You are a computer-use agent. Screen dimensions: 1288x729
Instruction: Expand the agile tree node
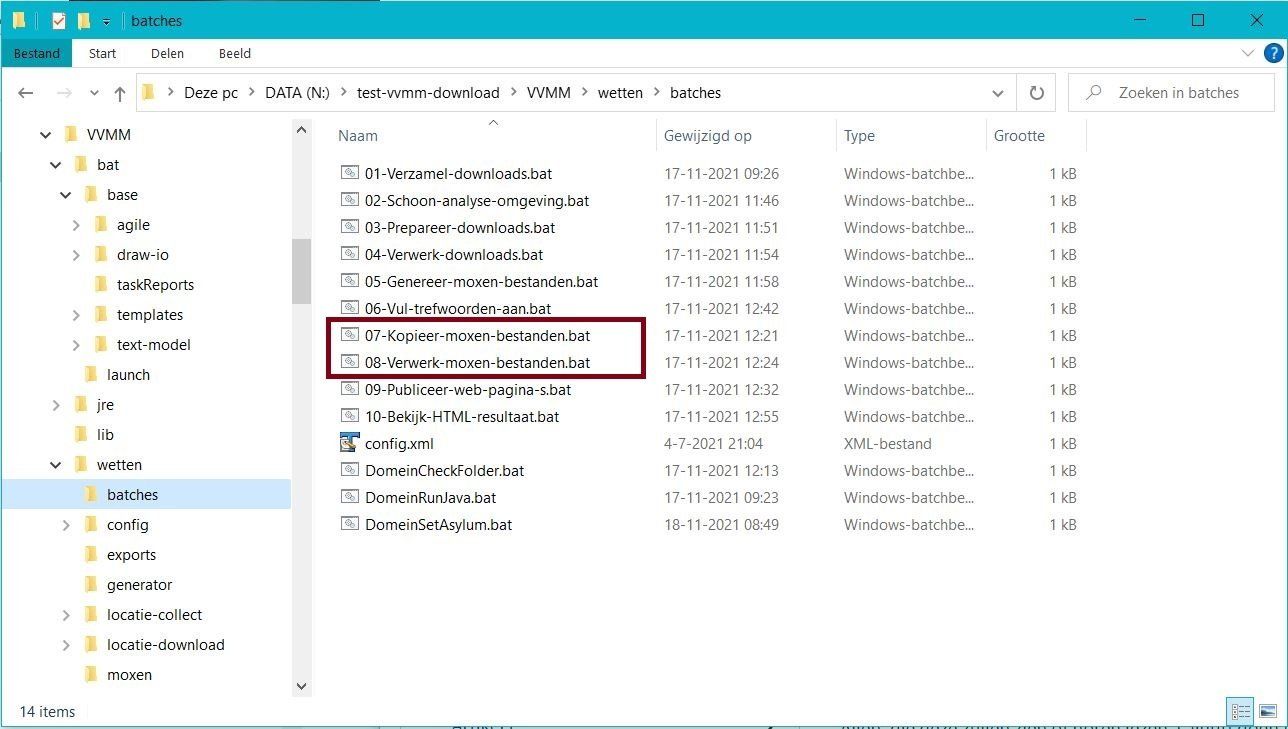pos(76,225)
